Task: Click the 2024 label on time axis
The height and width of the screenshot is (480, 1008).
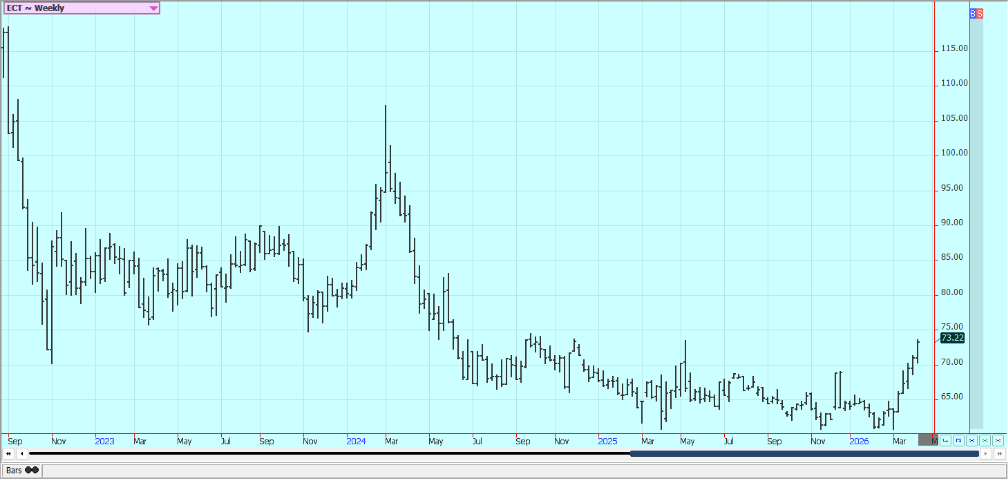Action: 356,440
